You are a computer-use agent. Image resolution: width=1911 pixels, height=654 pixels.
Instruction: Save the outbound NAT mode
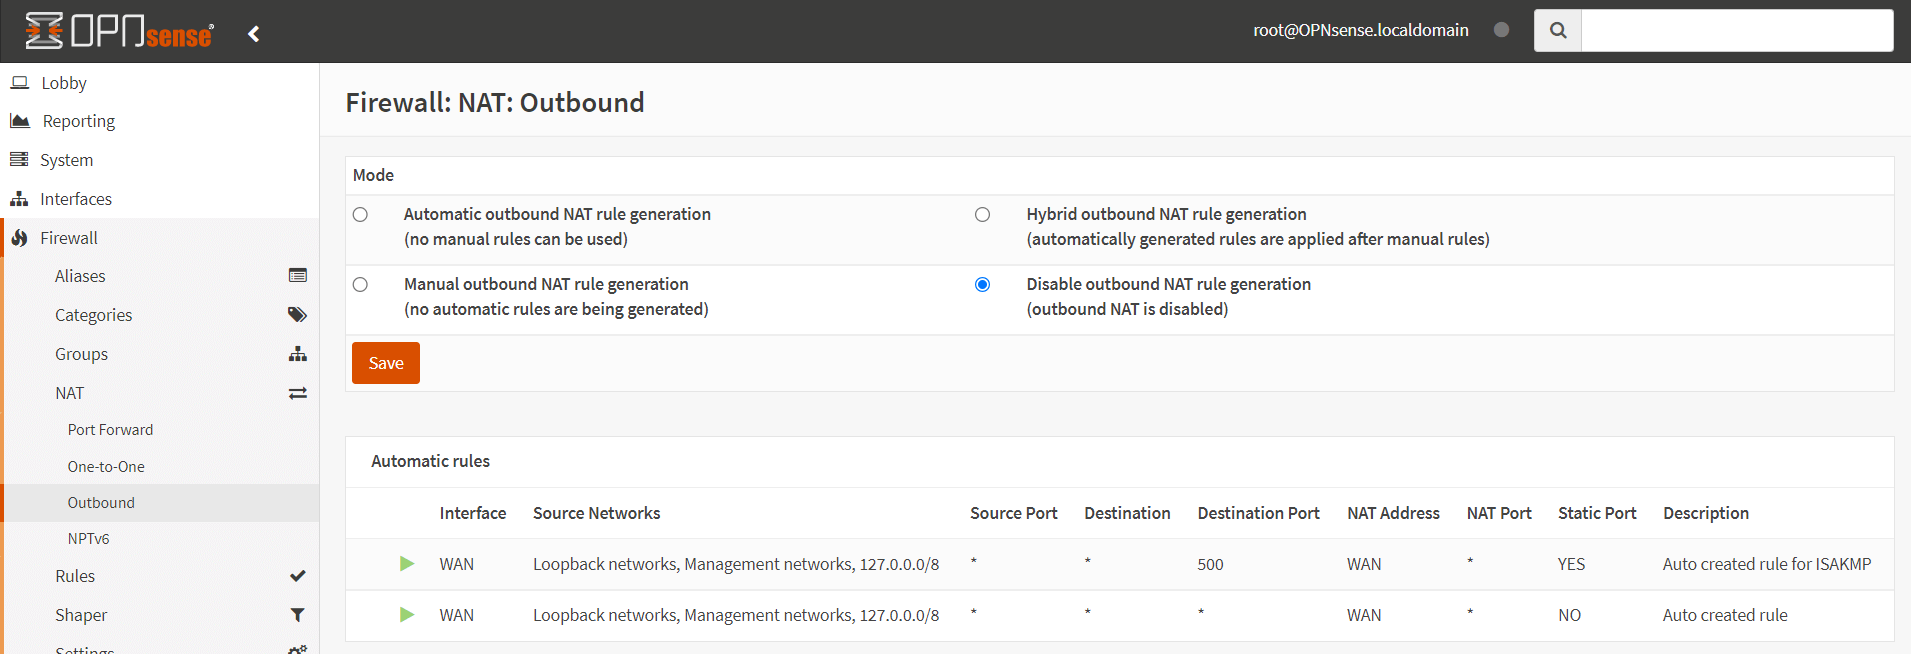pos(385,363)
